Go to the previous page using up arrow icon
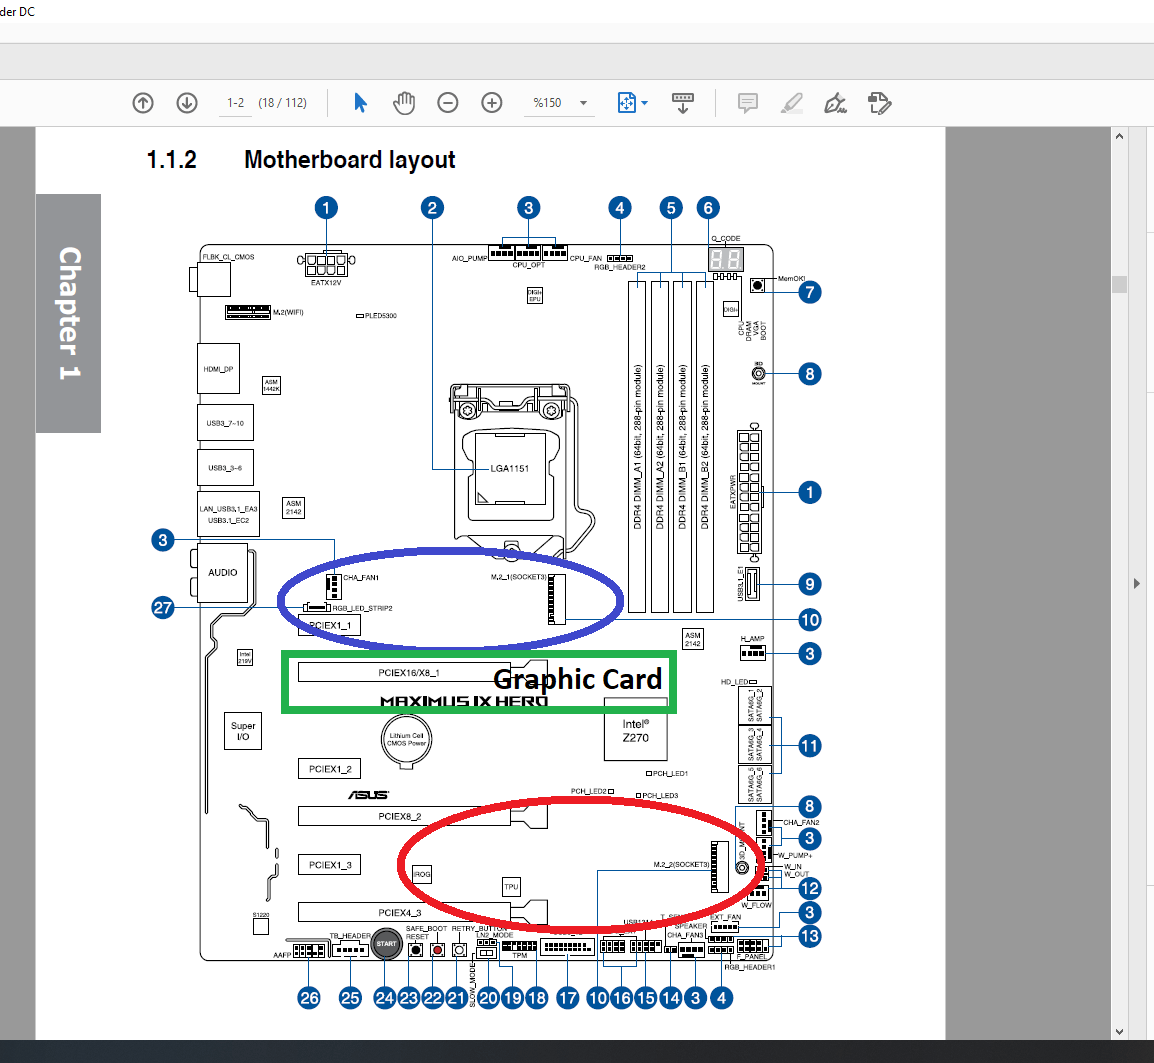 coord(143,103)
